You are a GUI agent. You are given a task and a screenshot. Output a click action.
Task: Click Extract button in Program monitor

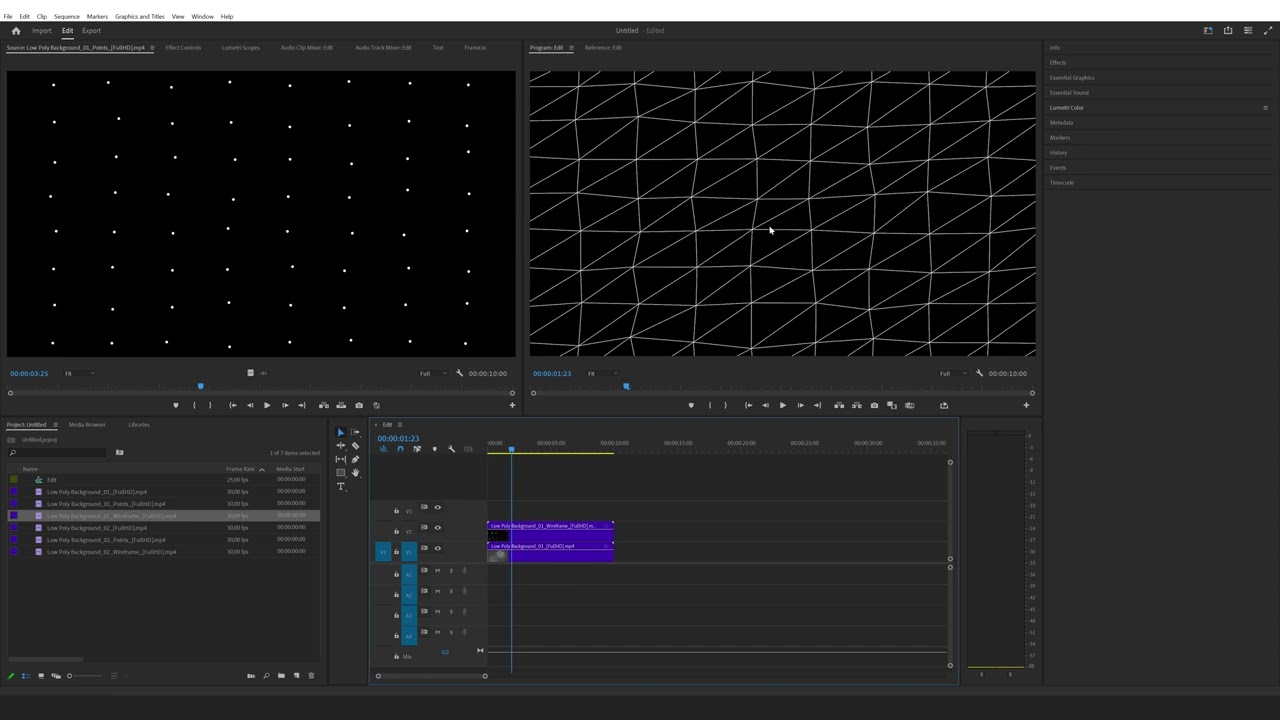tap(857, 405)
